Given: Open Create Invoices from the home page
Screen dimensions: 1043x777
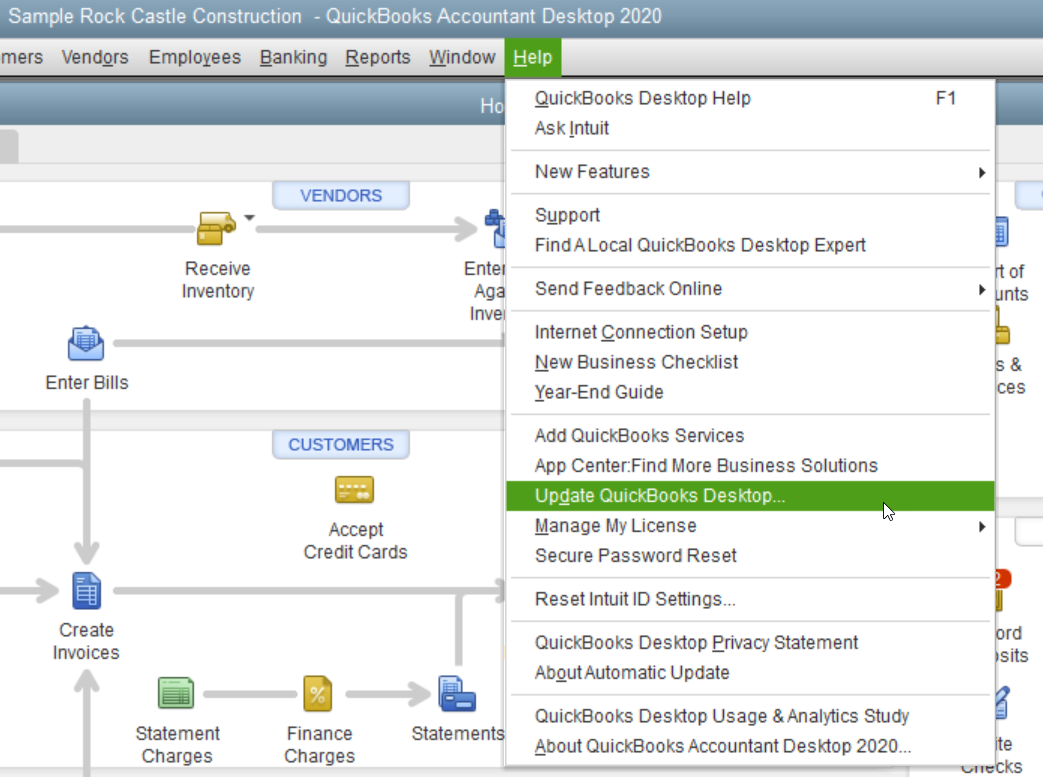Looking at the screenshot, I should coord(86,591).
